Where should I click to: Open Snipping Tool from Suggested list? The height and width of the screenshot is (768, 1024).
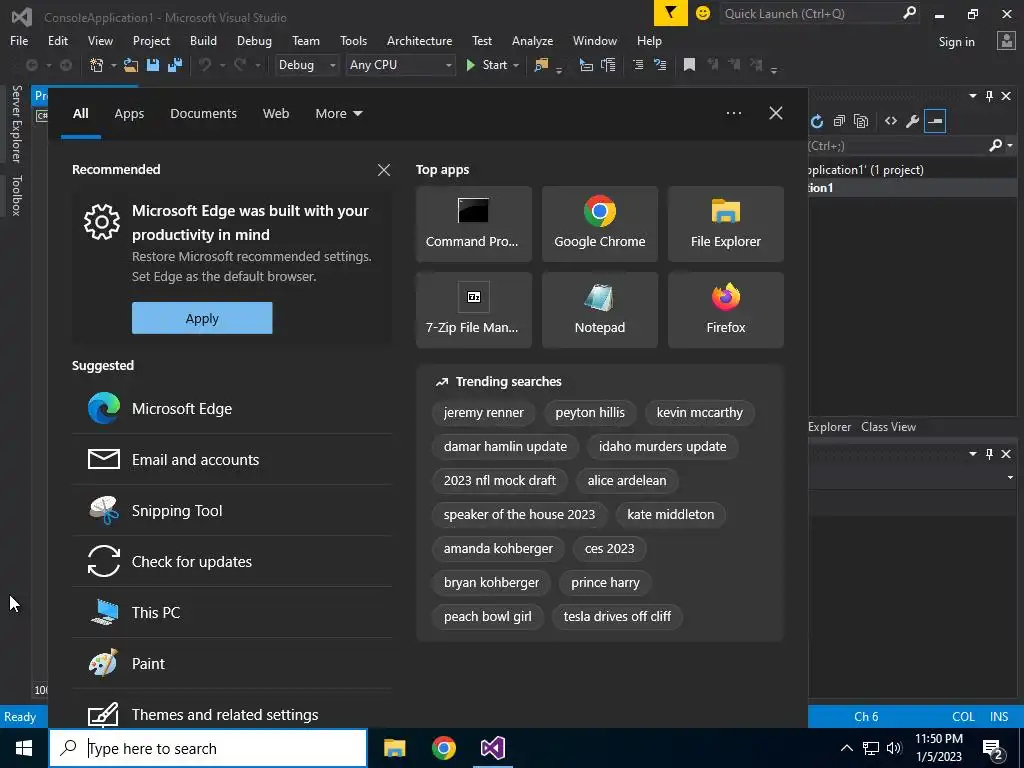point(232,511)
